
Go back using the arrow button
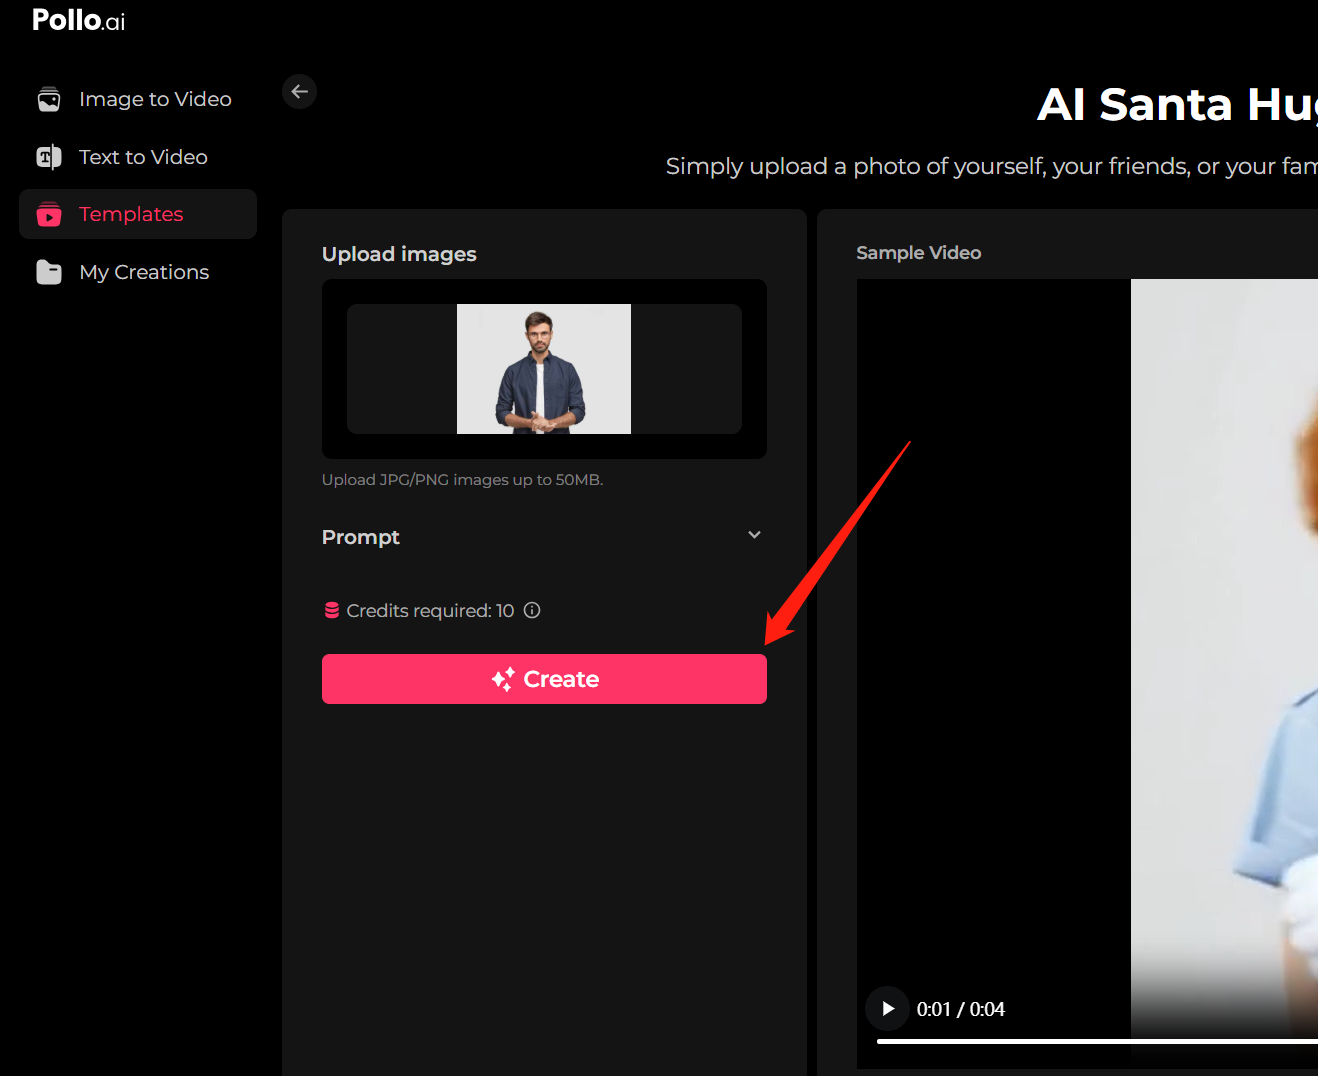pos(299,91)
